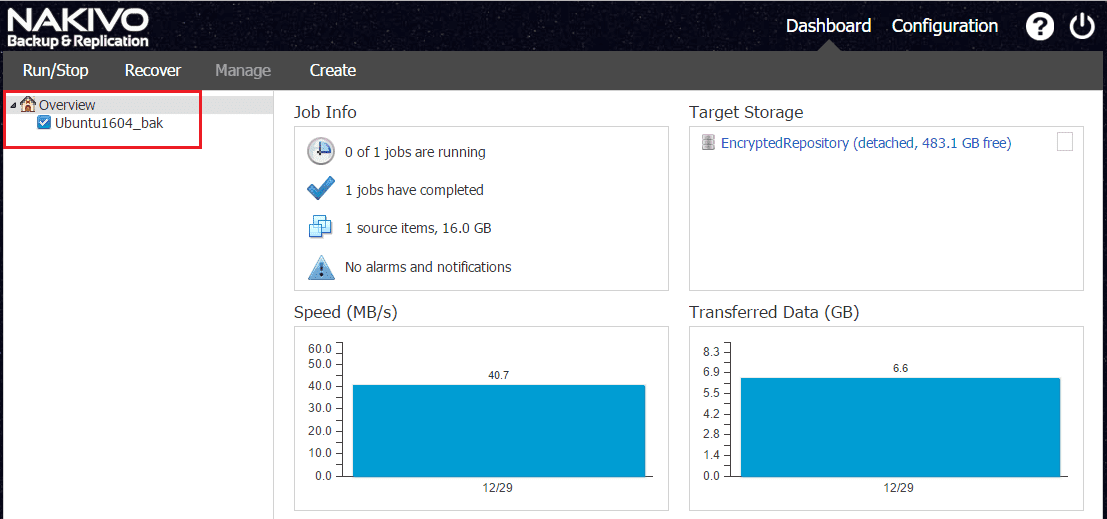
Task: Open the Recover dropdown menu
Action: (153, 70)
